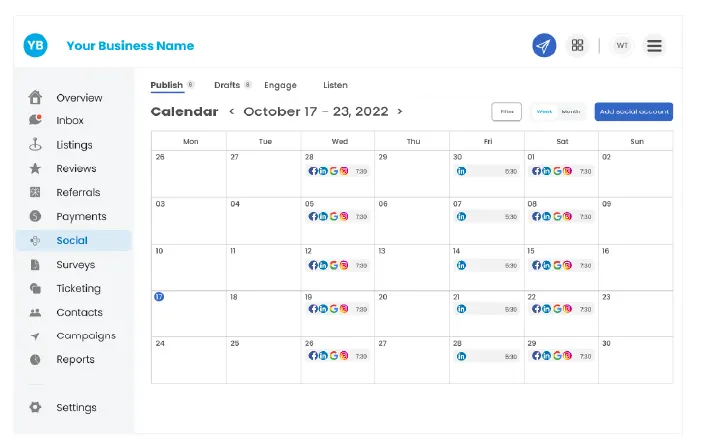
Task: Open the Filter button
Action: coord(506,111)
